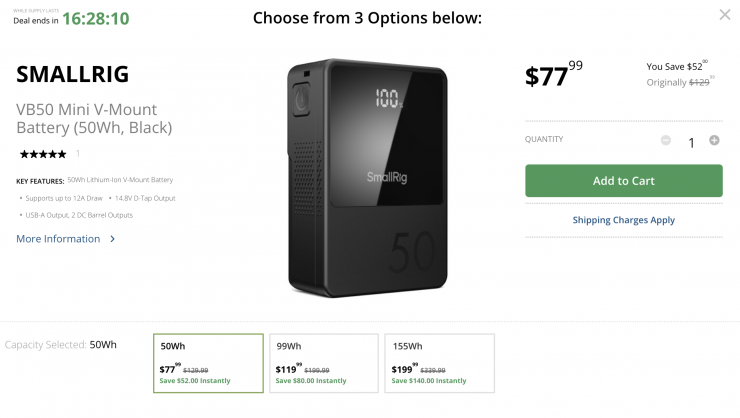The height and width of the screenshot is (418, 740).
Task: Click the $77.99 current price
Action: point(553,76)
